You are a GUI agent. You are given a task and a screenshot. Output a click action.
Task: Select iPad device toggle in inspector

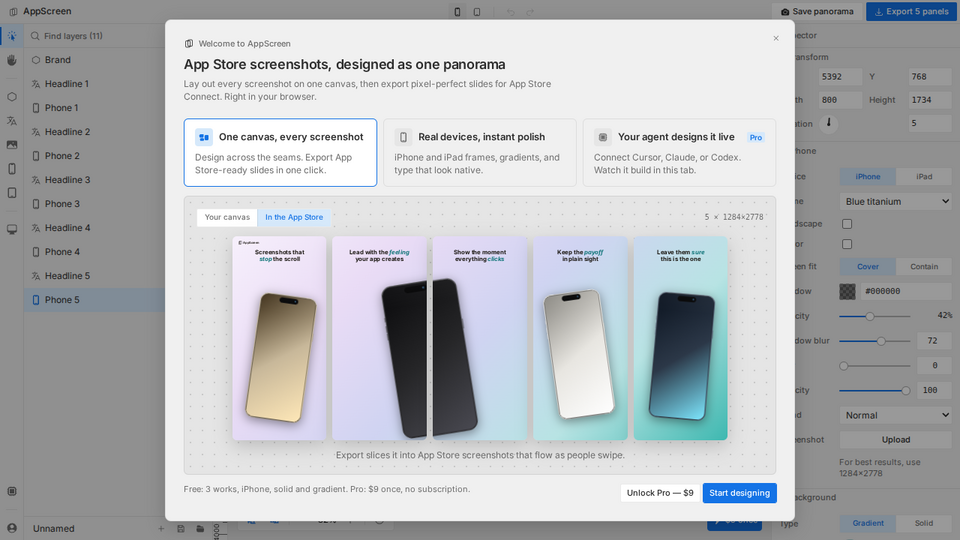click(924, 176)
